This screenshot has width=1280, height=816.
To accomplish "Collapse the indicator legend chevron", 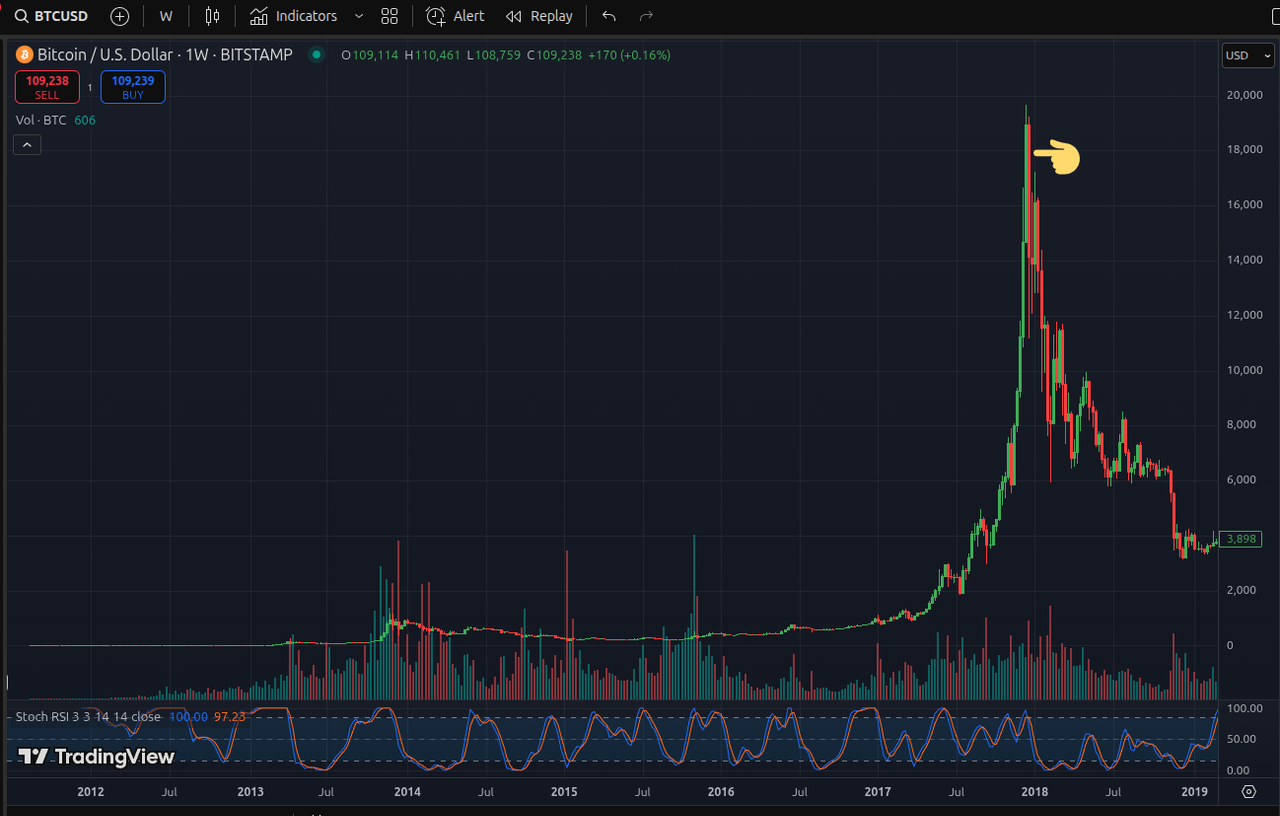I will point(27,145).
